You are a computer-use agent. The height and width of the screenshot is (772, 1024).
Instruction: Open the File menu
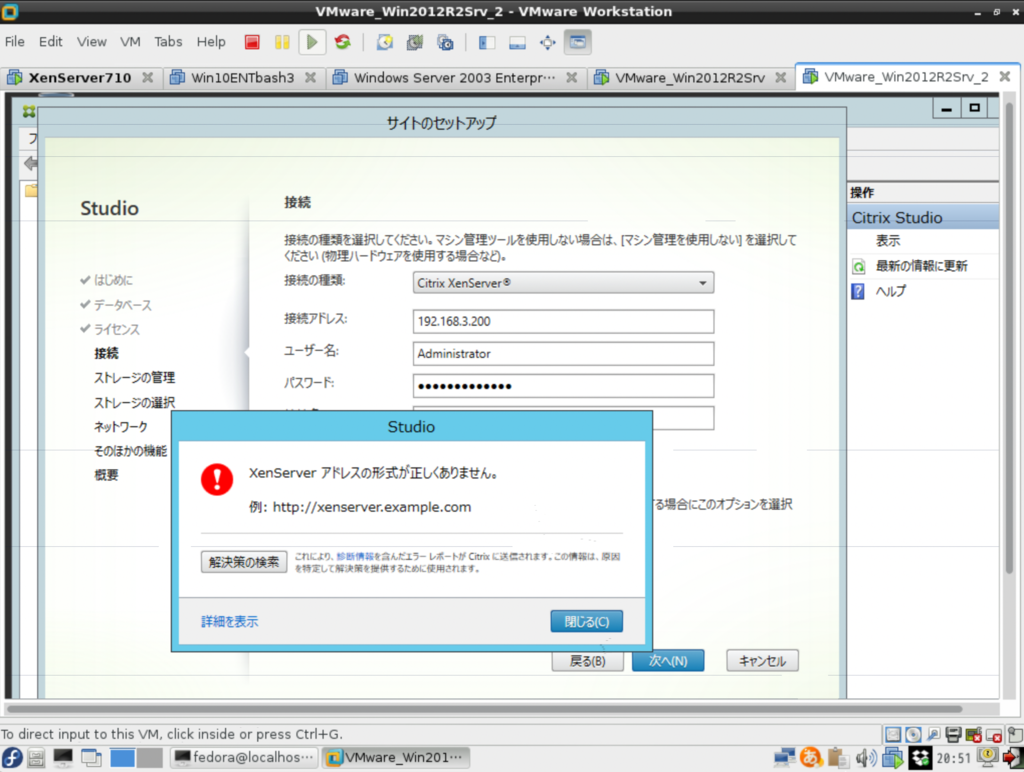click(14, 42)
